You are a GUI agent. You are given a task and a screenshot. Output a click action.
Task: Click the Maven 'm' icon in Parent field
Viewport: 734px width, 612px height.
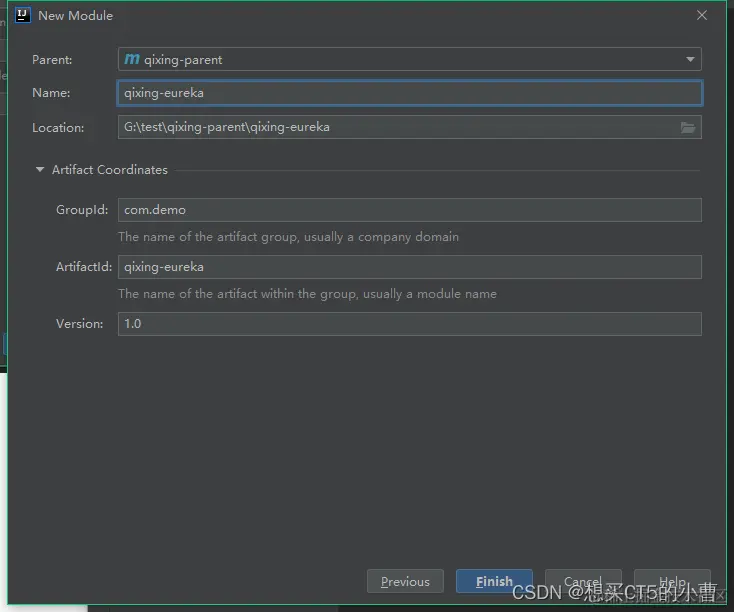pyautogui.click(x=132, y=59)
